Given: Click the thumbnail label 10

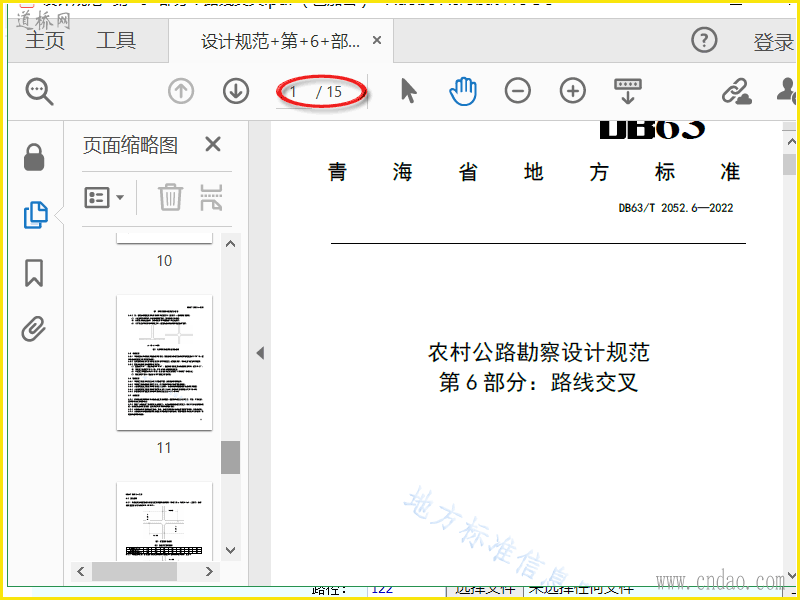Looking at the screenshot, I should pos(164,261).
